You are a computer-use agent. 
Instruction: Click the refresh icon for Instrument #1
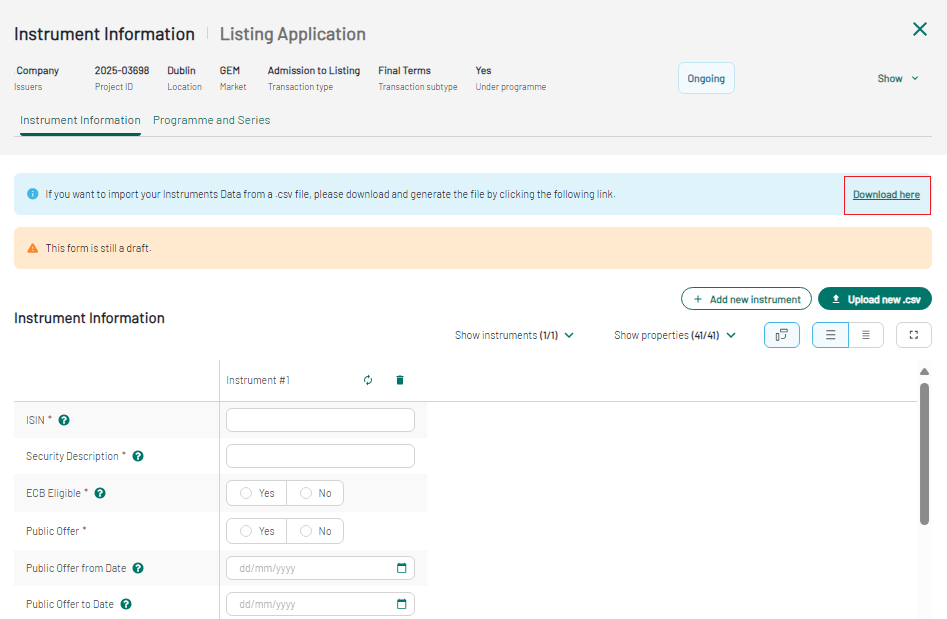[368, 380]
